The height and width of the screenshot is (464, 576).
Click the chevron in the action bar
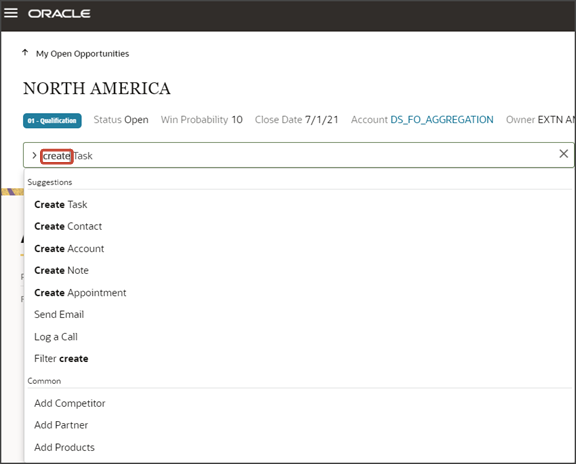point(34,156)
